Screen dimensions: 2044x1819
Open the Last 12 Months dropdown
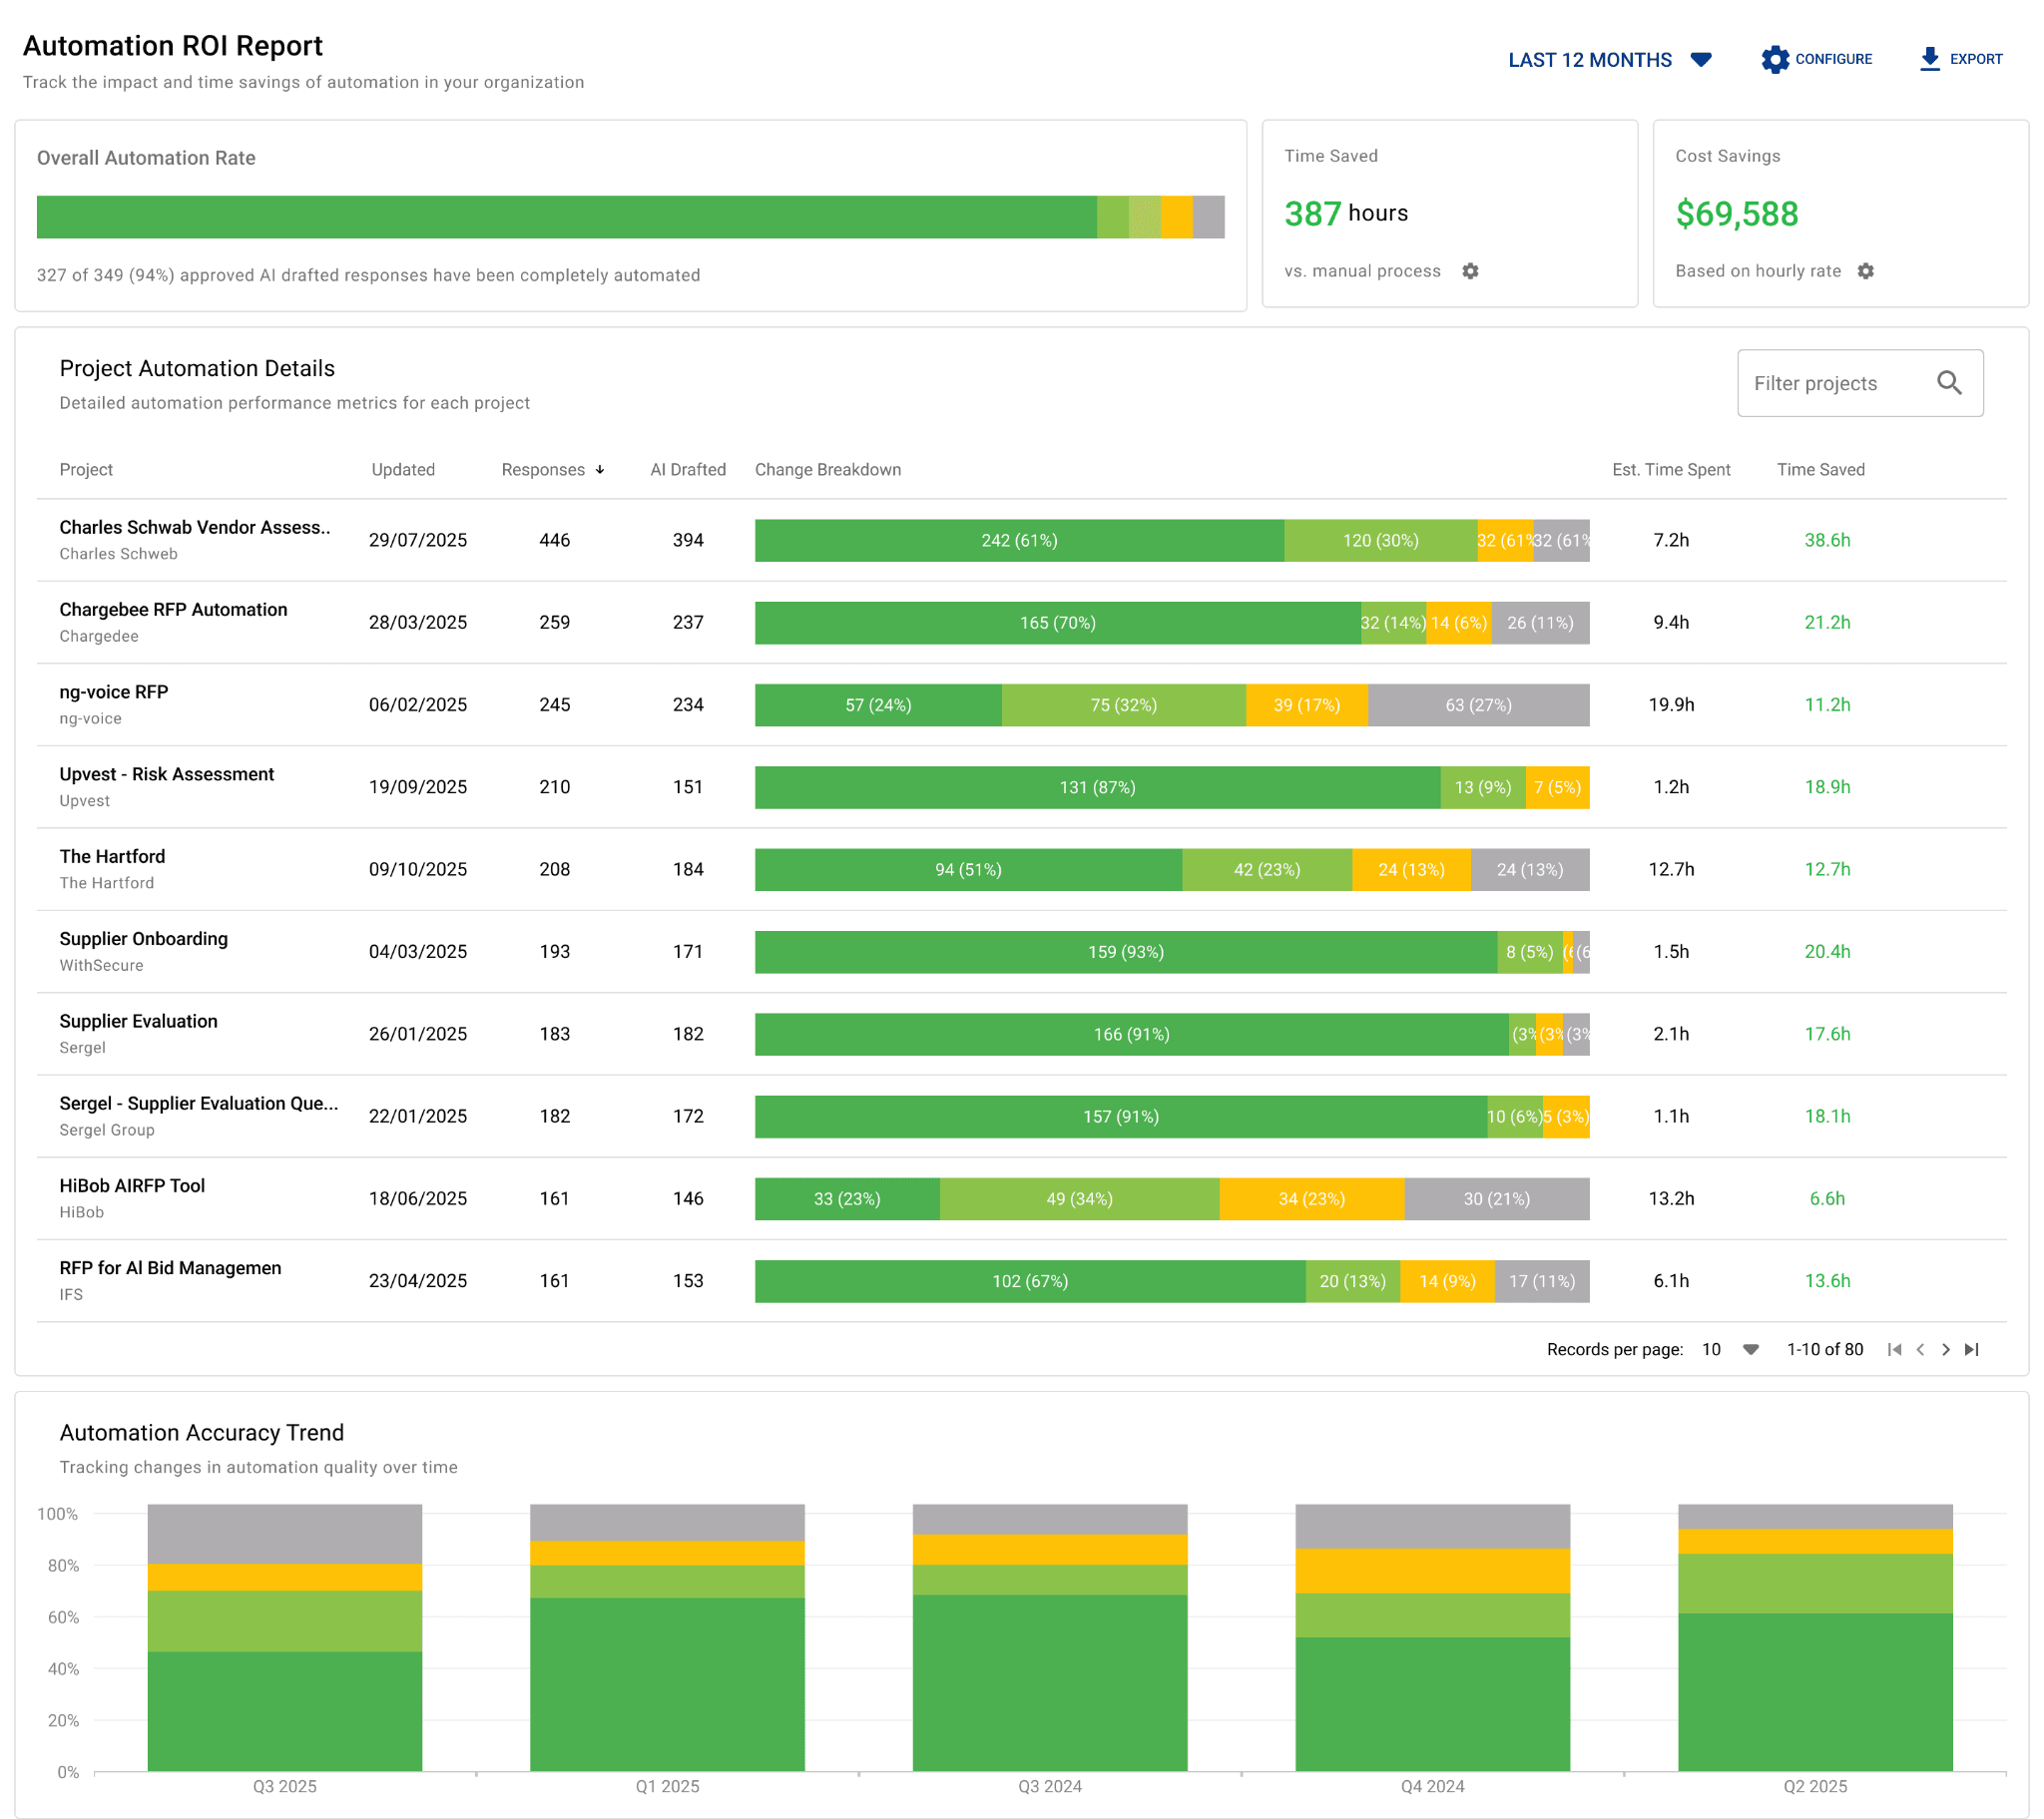pos(1610,60)
